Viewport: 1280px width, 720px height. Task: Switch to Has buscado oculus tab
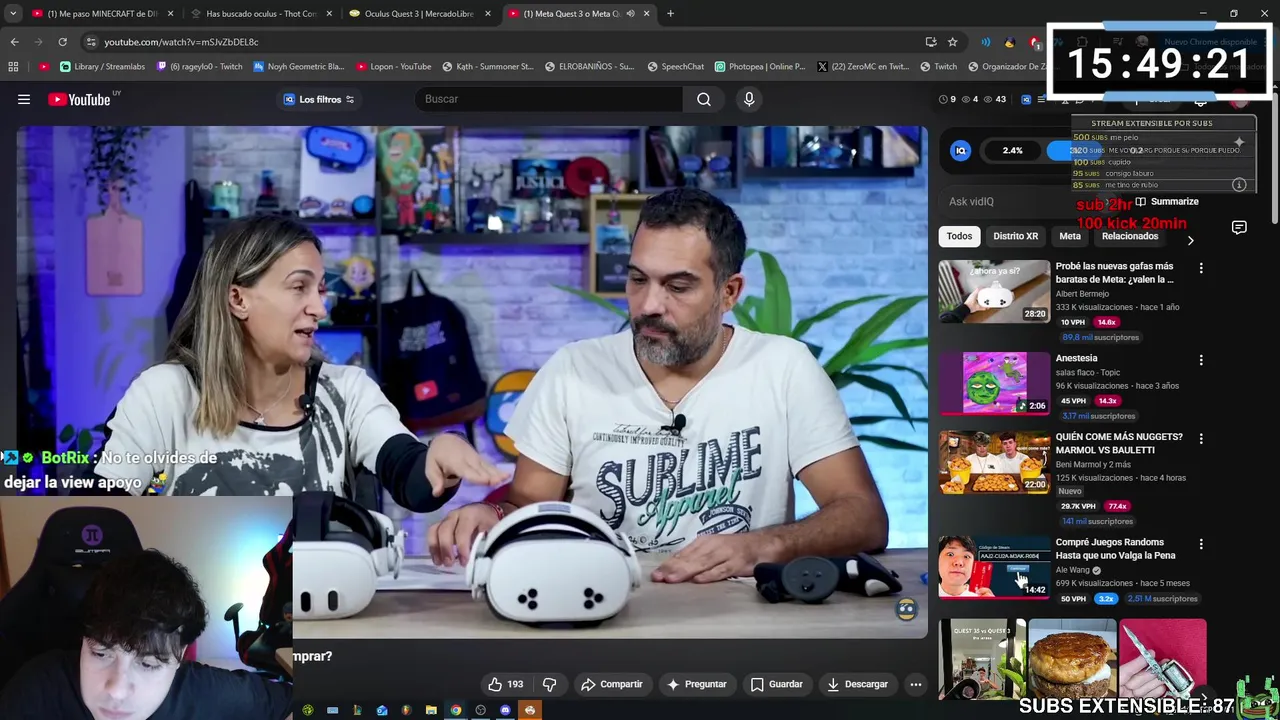click(262, 14)
